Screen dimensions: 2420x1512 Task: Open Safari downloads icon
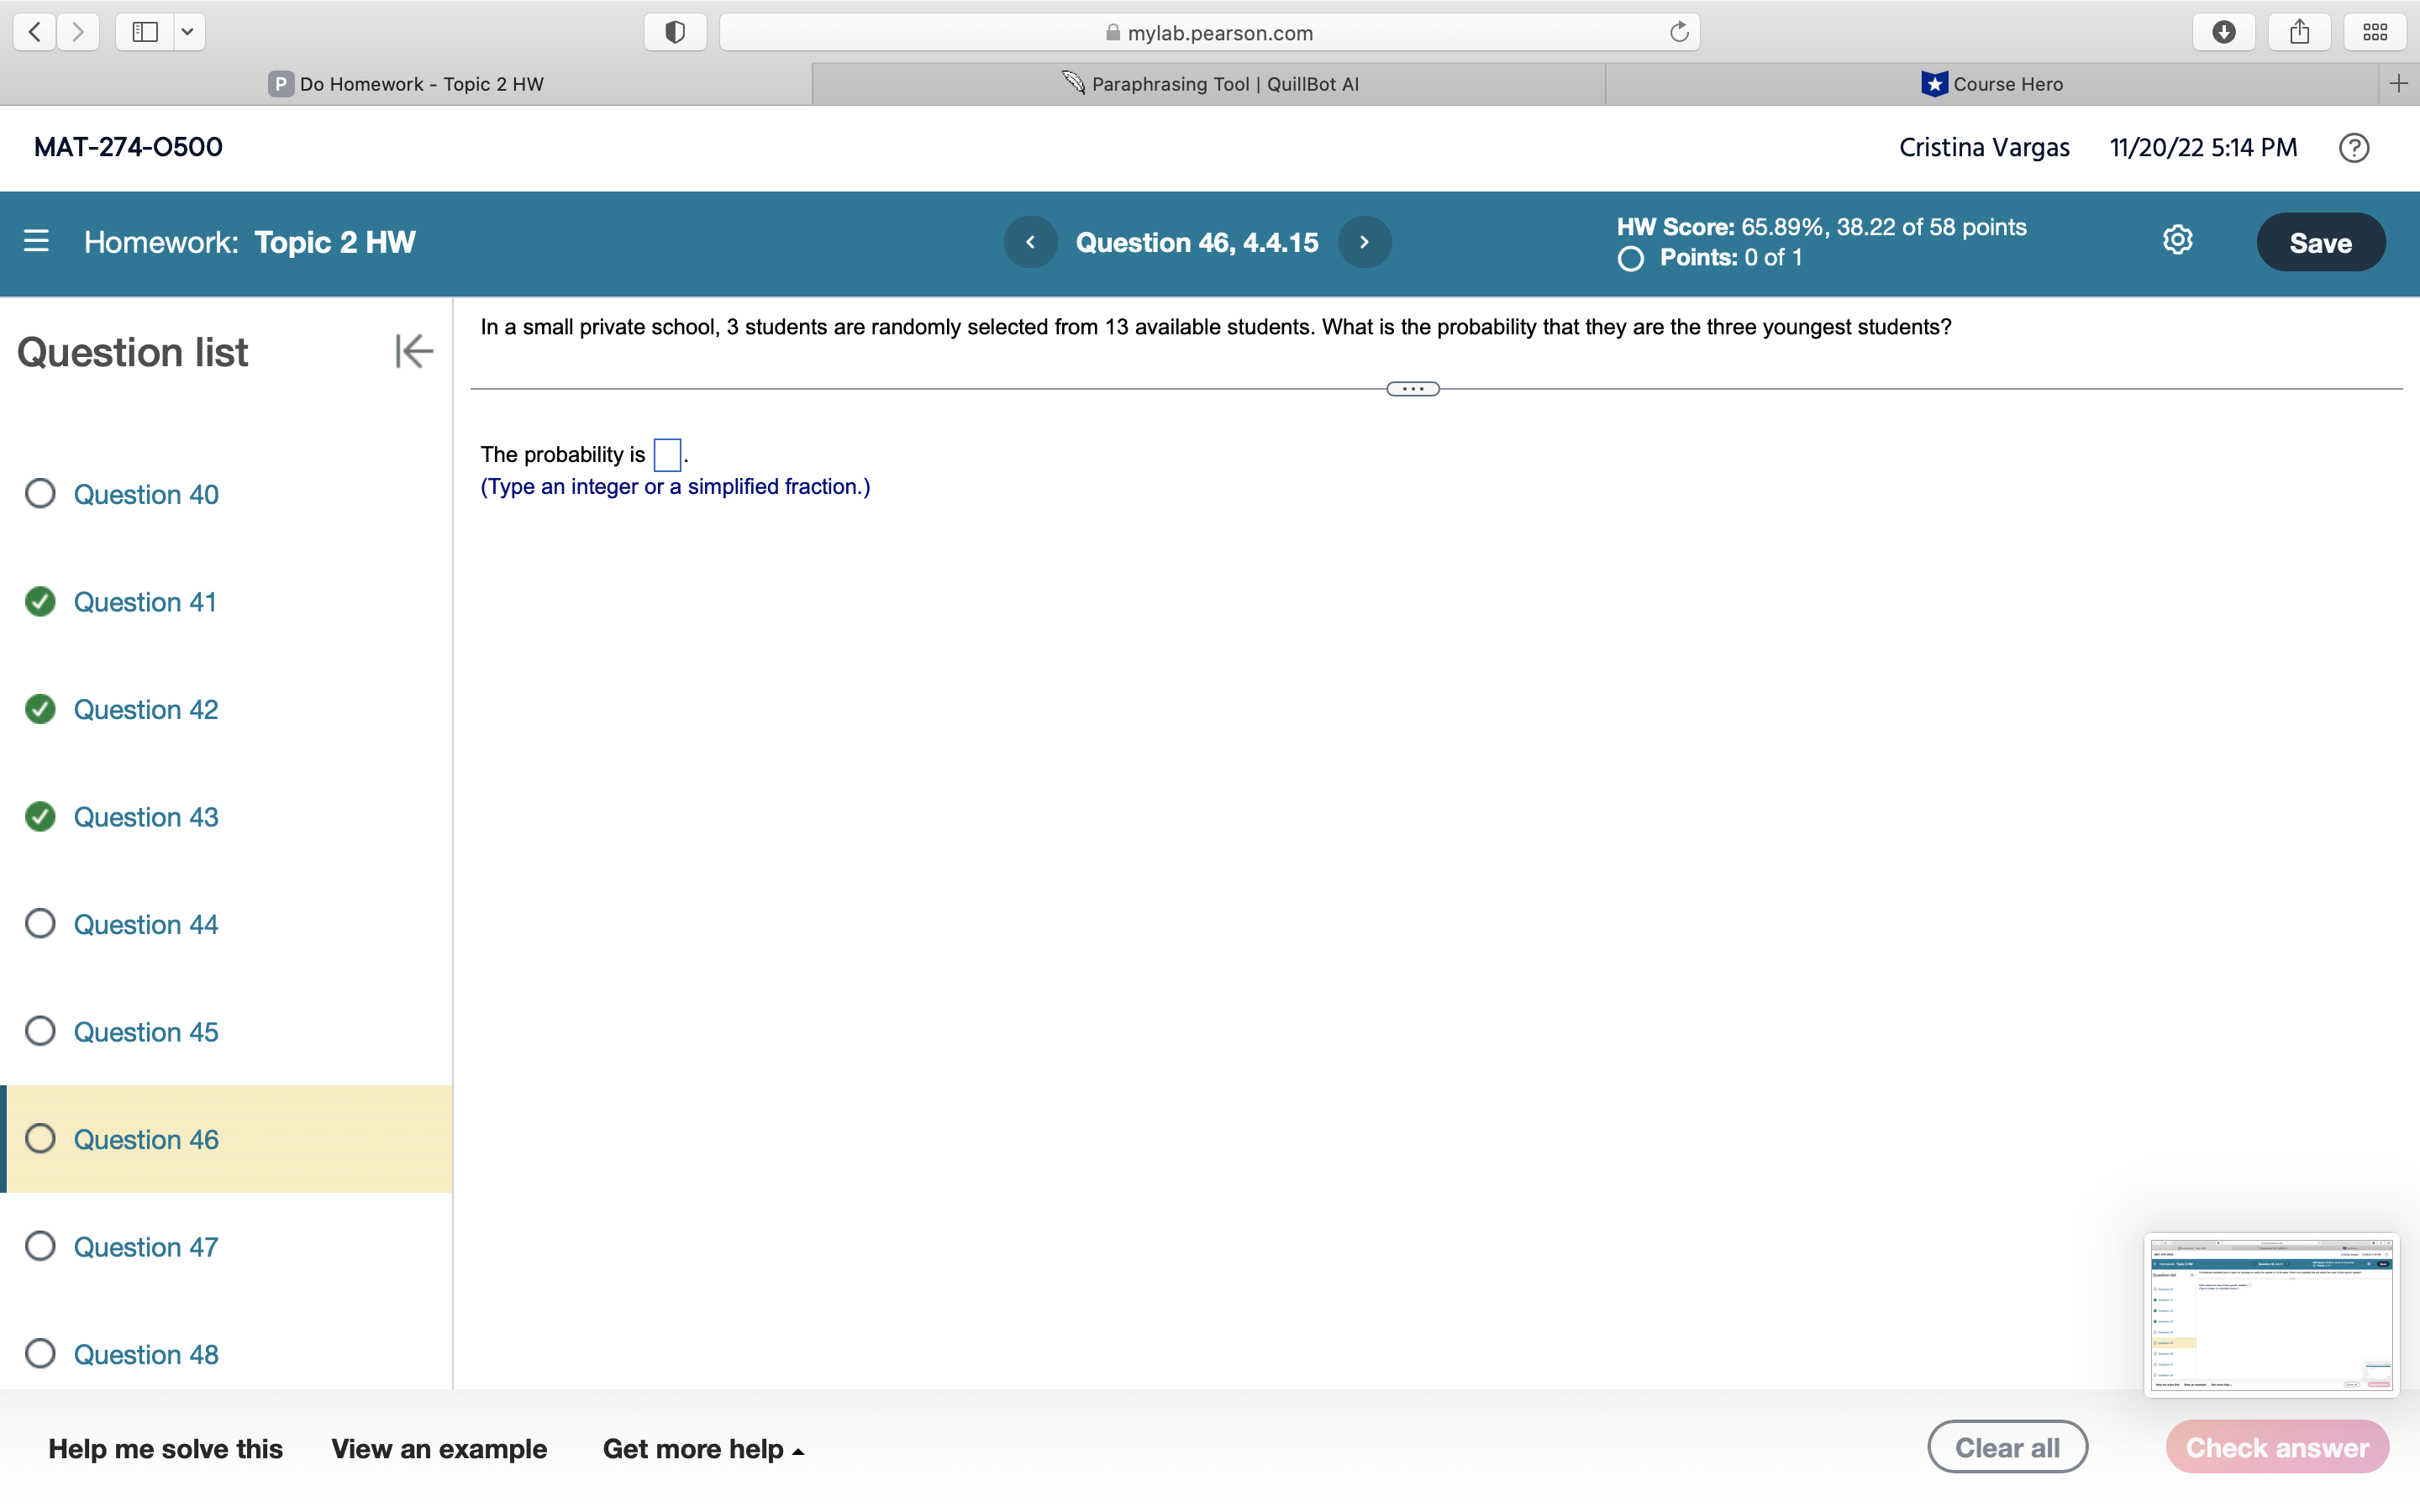click(x=2223, y=32)
